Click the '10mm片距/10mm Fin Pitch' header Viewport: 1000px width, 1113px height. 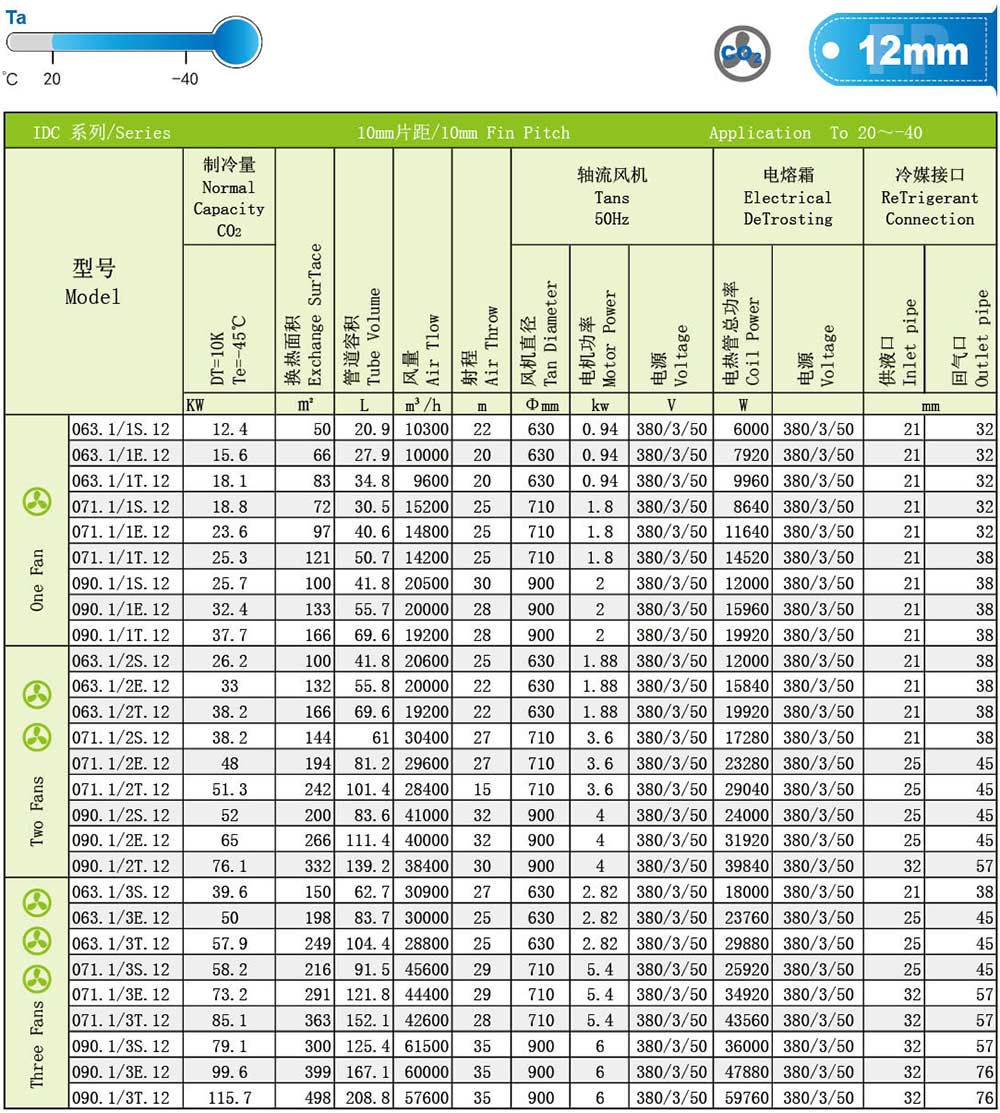[463, 133]
